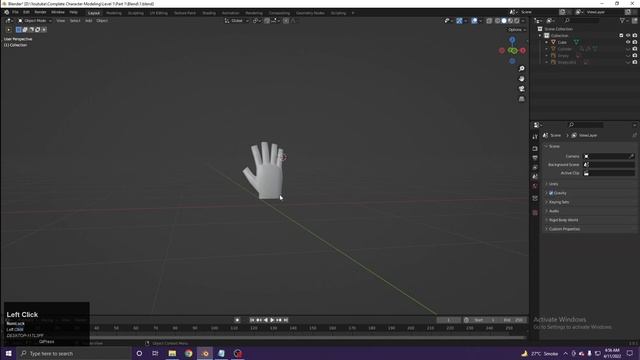The image size is (640, 360).
Task: Open the viewport Options dropdown
Action: 516,30
